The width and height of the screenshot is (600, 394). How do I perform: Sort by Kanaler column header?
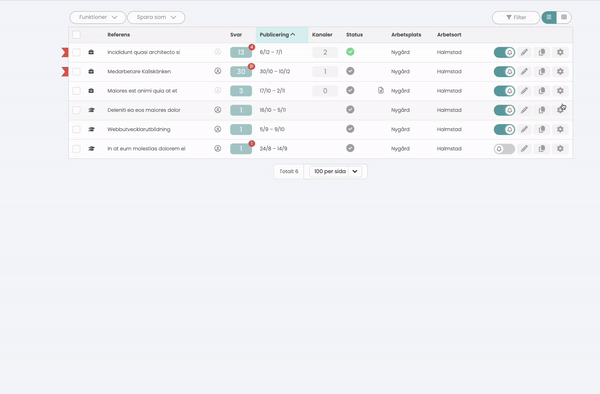tap(322, 35)
